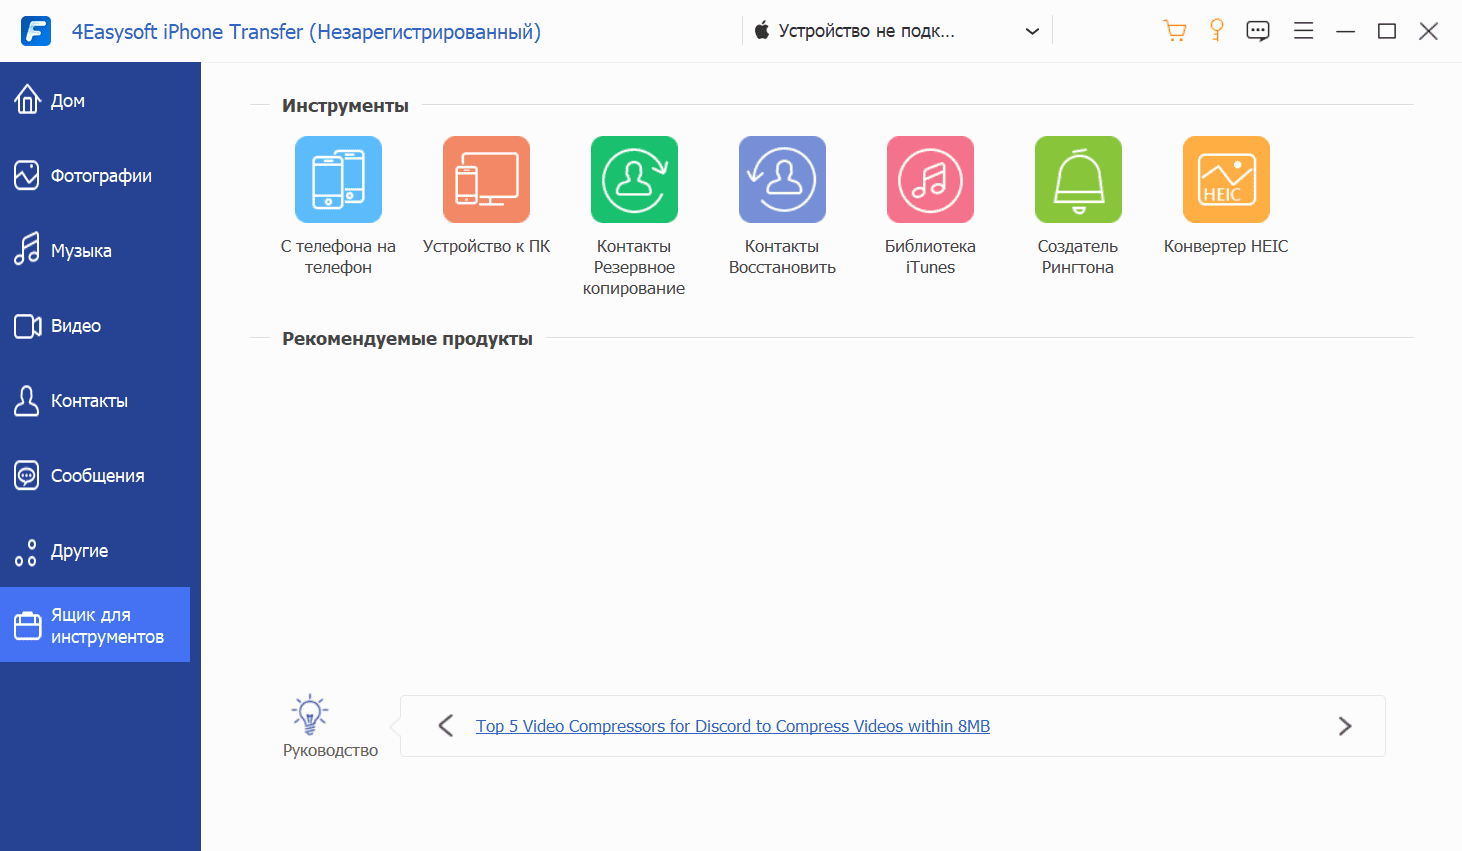
Task: Open the hamburger menu in title bar
Action: pyautogui.click(x=1303, y=31)
